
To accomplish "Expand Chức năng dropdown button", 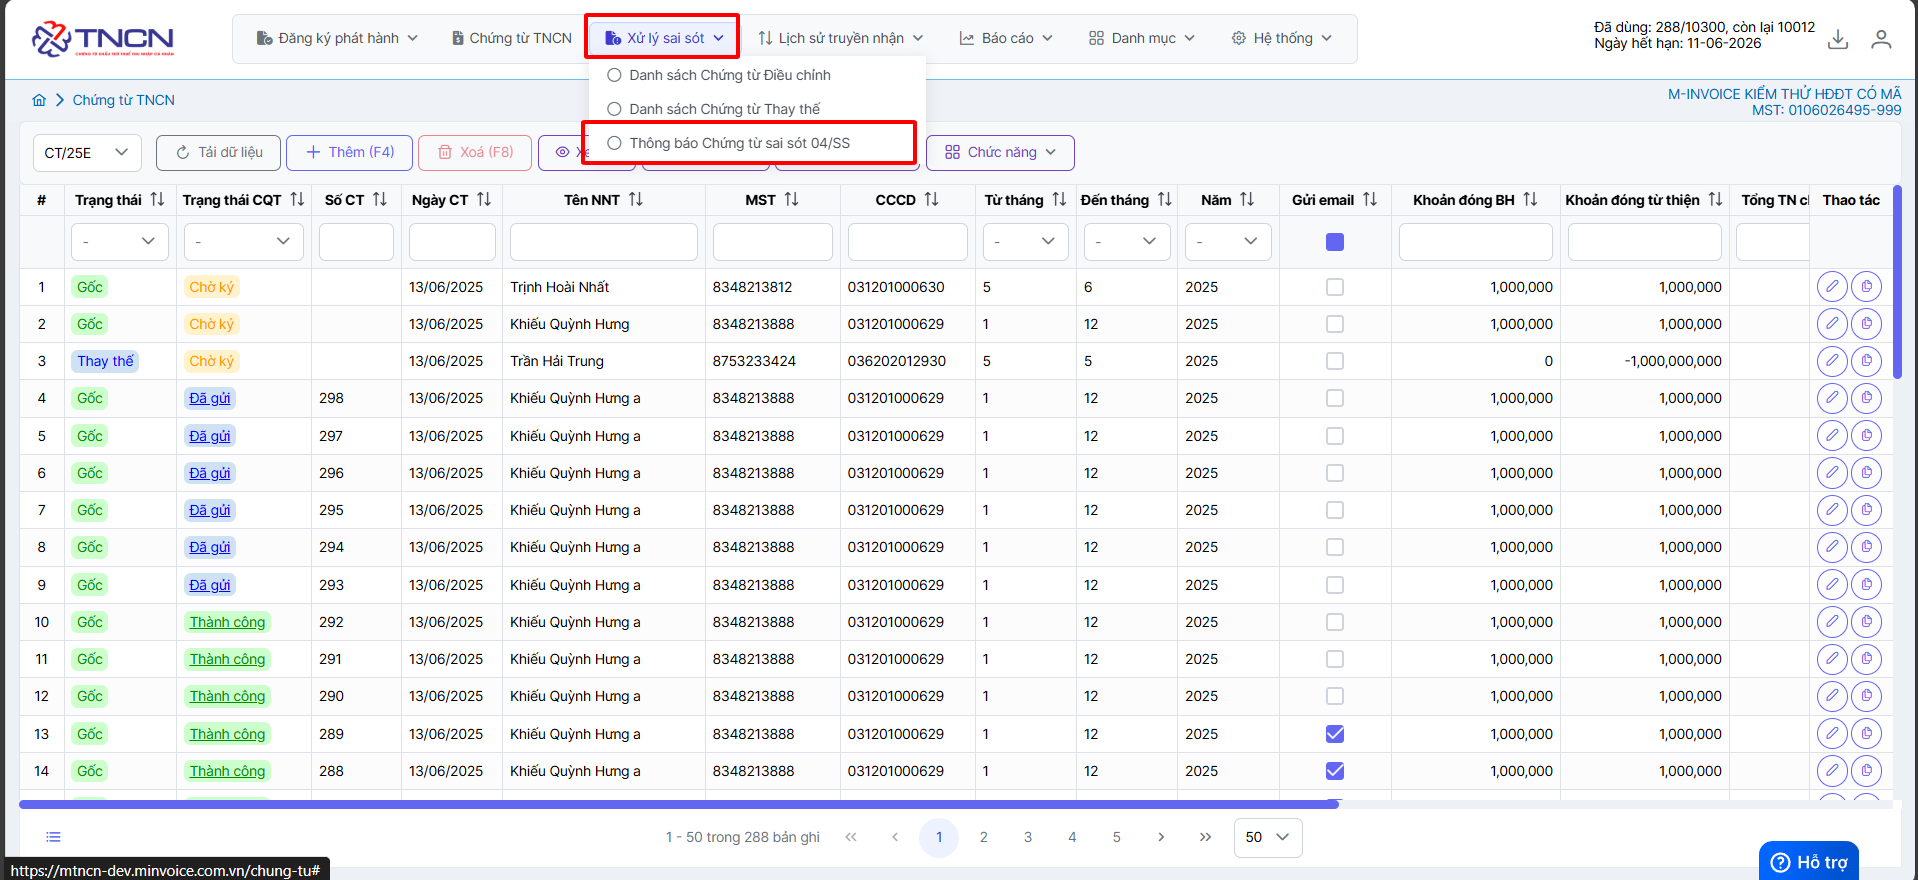I will [x=1000, y=153].
